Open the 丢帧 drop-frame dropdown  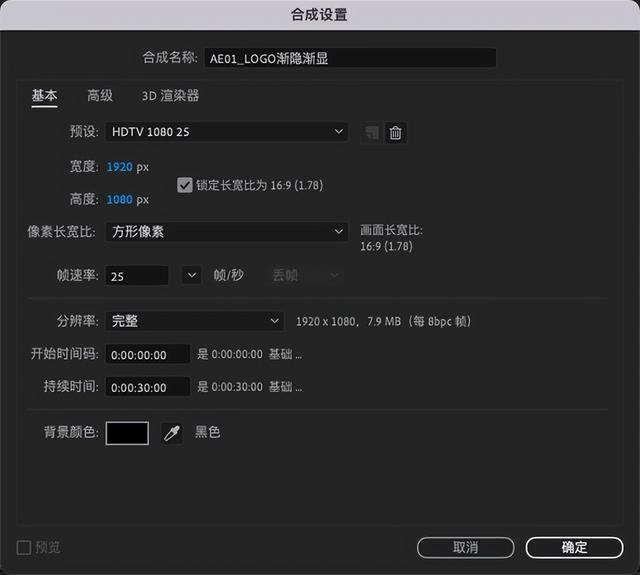(x=304, y=275)
